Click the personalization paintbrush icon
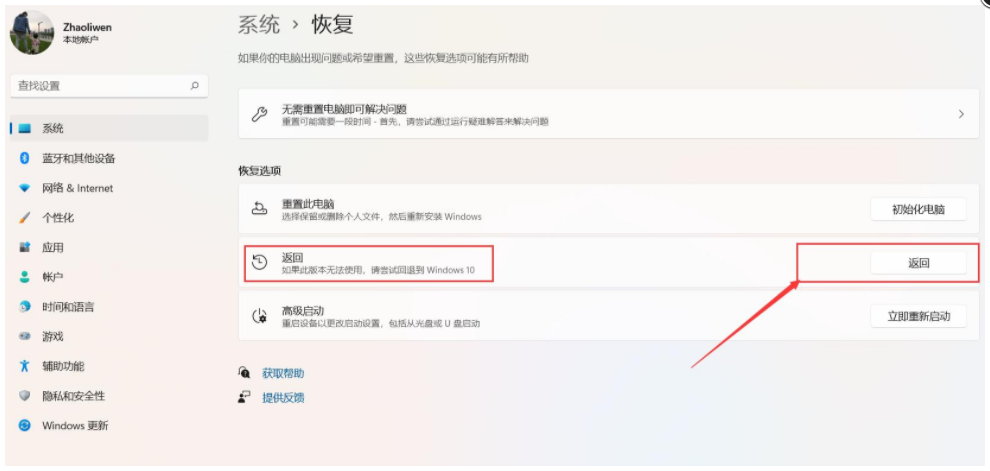 point(25,218)
